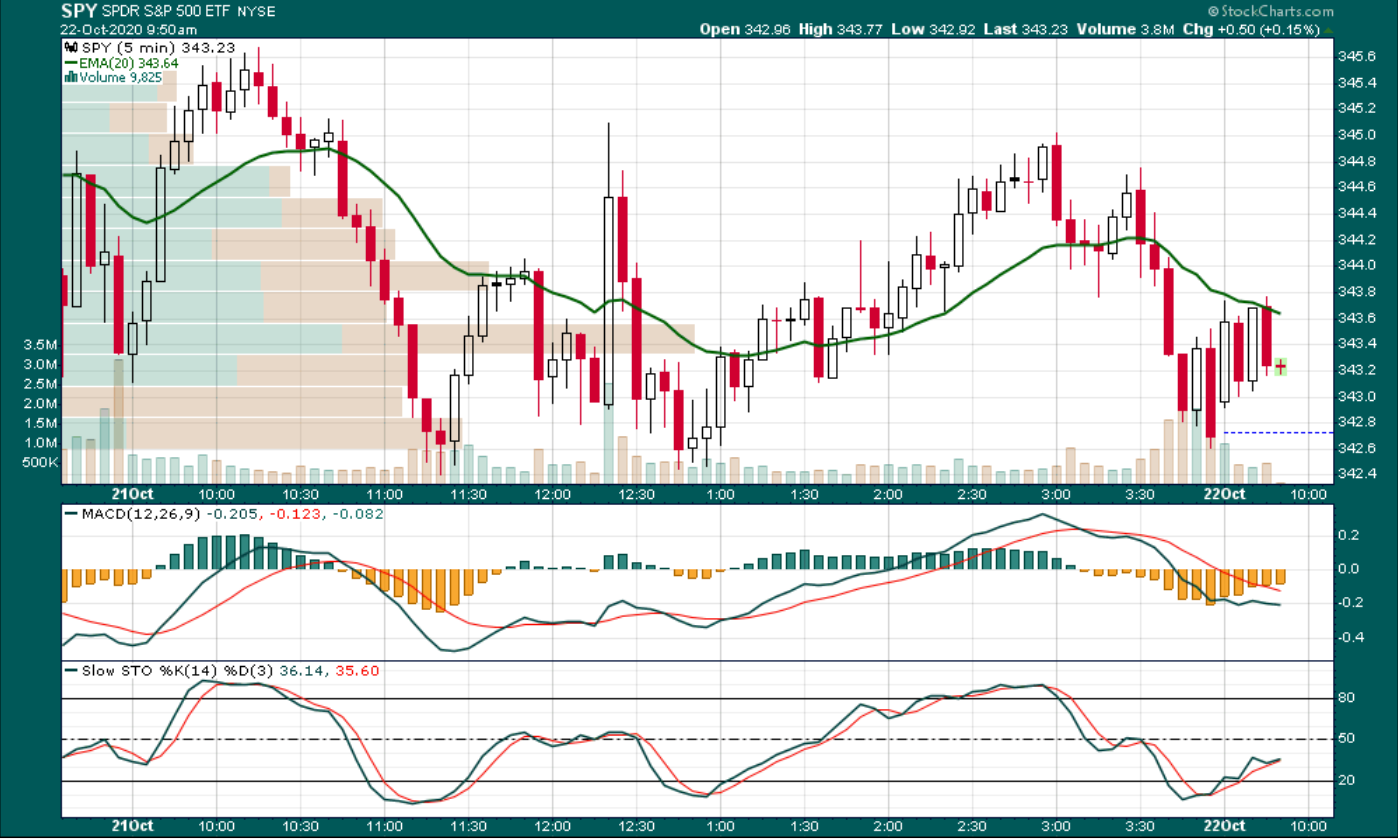Image resolution: width=1398 pixels, height=839 pixels.
Task: Click the 500K volume scale label
Action: (x=40, y=462)
